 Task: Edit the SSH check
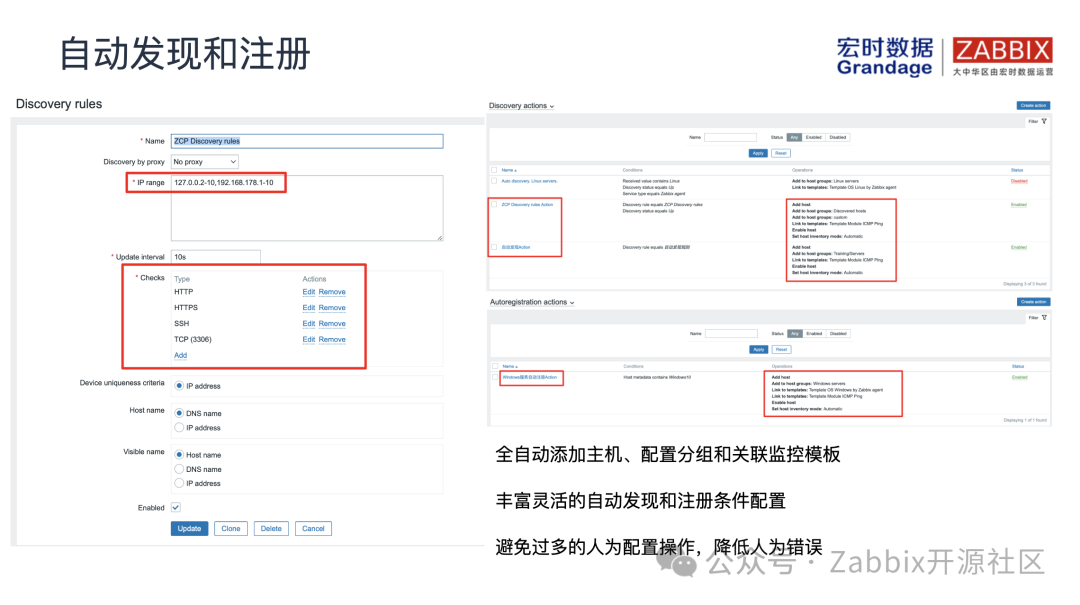[309, 324]
